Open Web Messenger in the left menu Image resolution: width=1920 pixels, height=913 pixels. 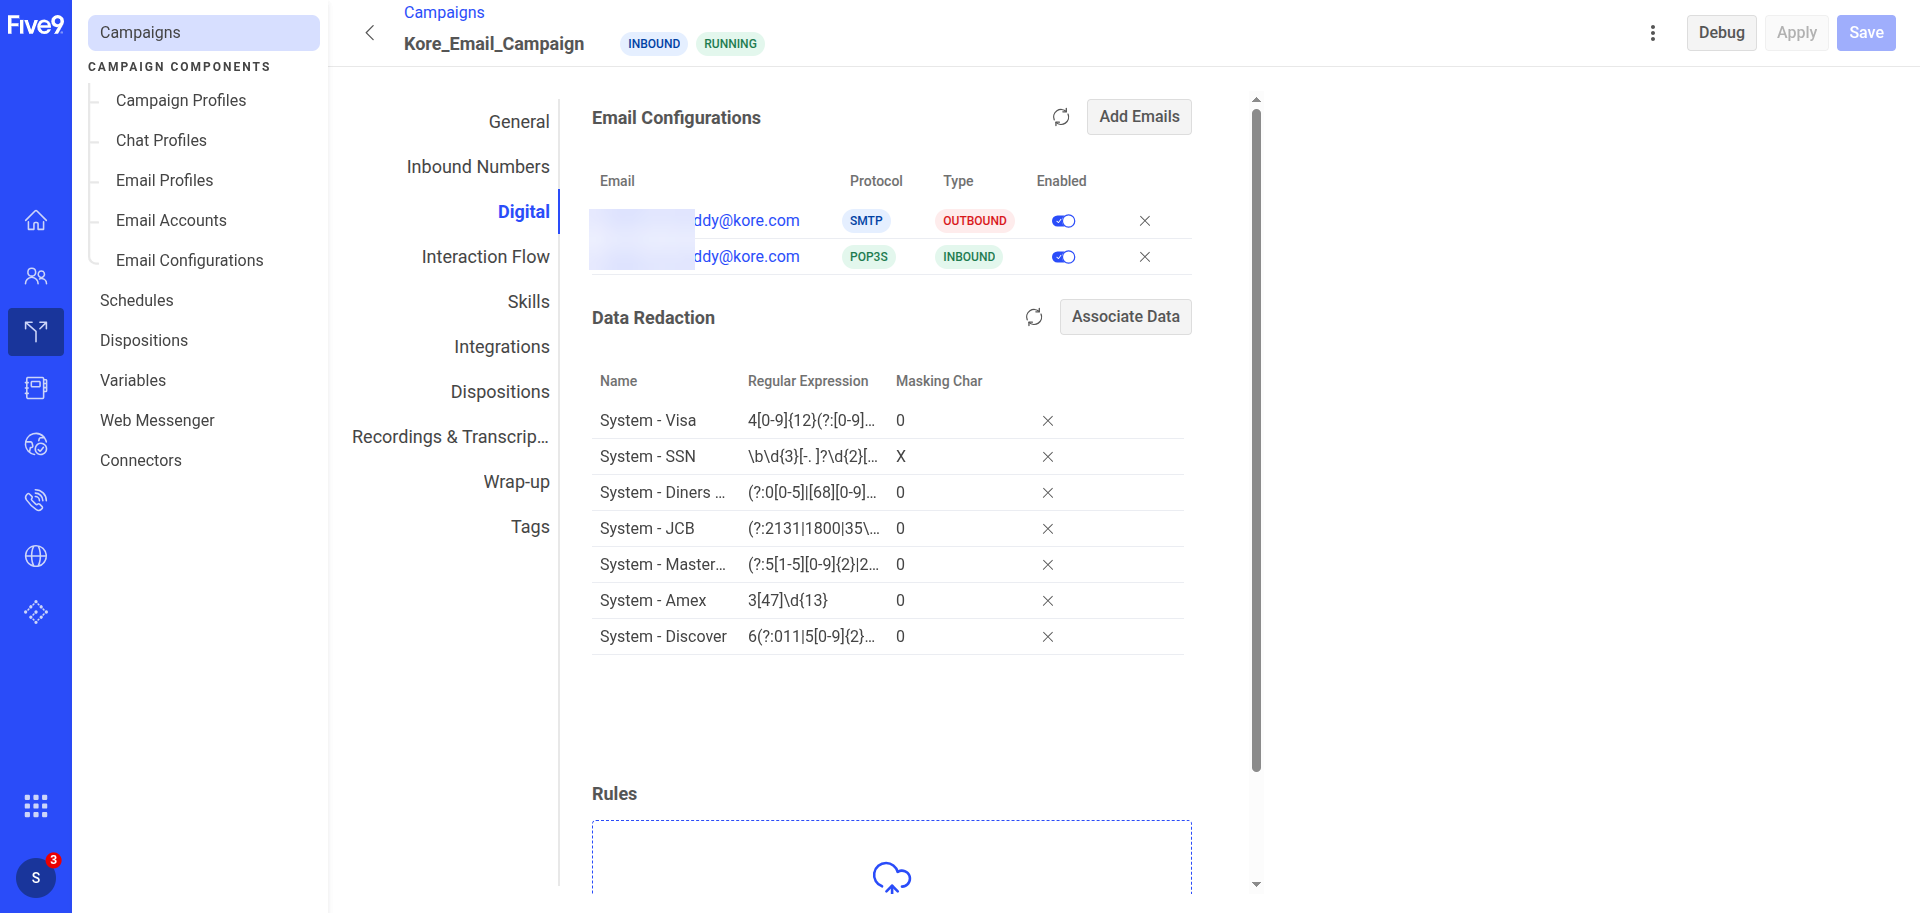click(157, 420)
